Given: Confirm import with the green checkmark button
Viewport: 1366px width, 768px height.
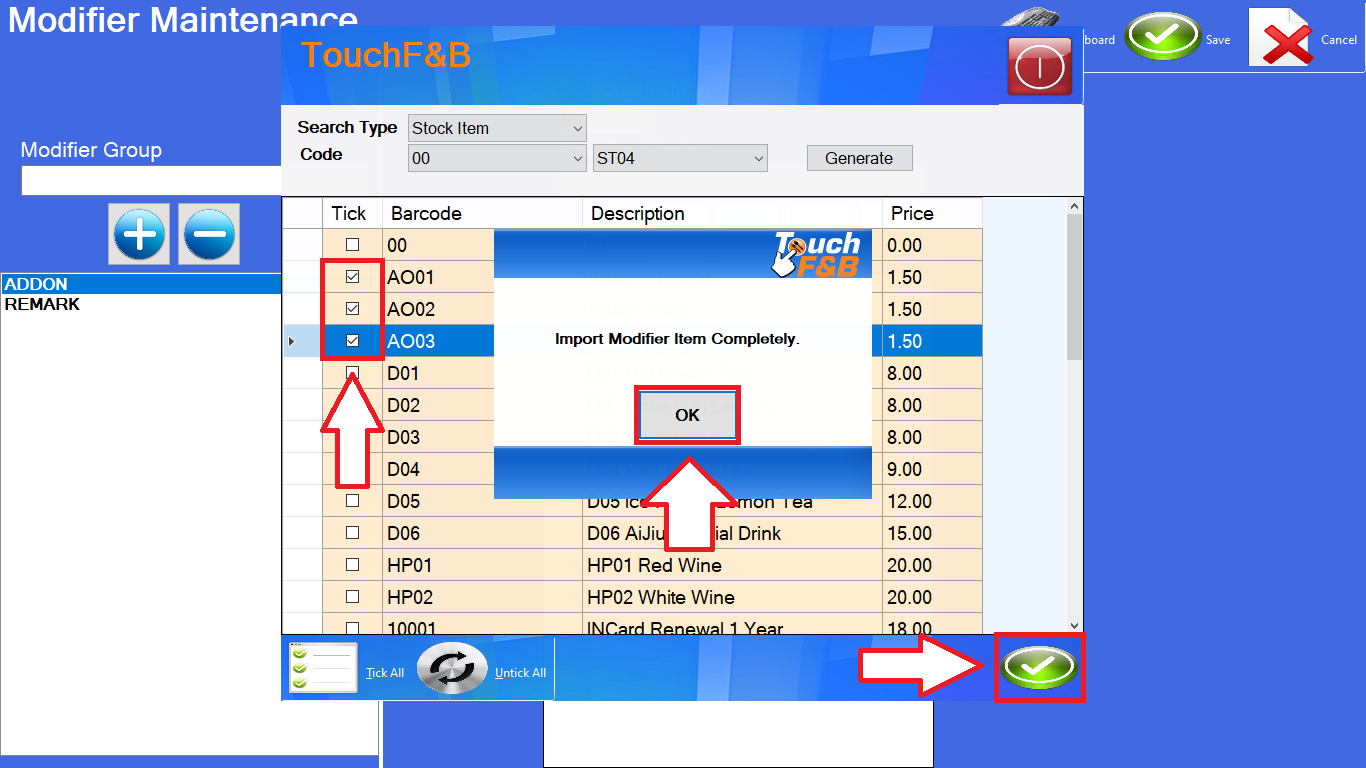Looking at the screenshot, I should click(1039, 667).
